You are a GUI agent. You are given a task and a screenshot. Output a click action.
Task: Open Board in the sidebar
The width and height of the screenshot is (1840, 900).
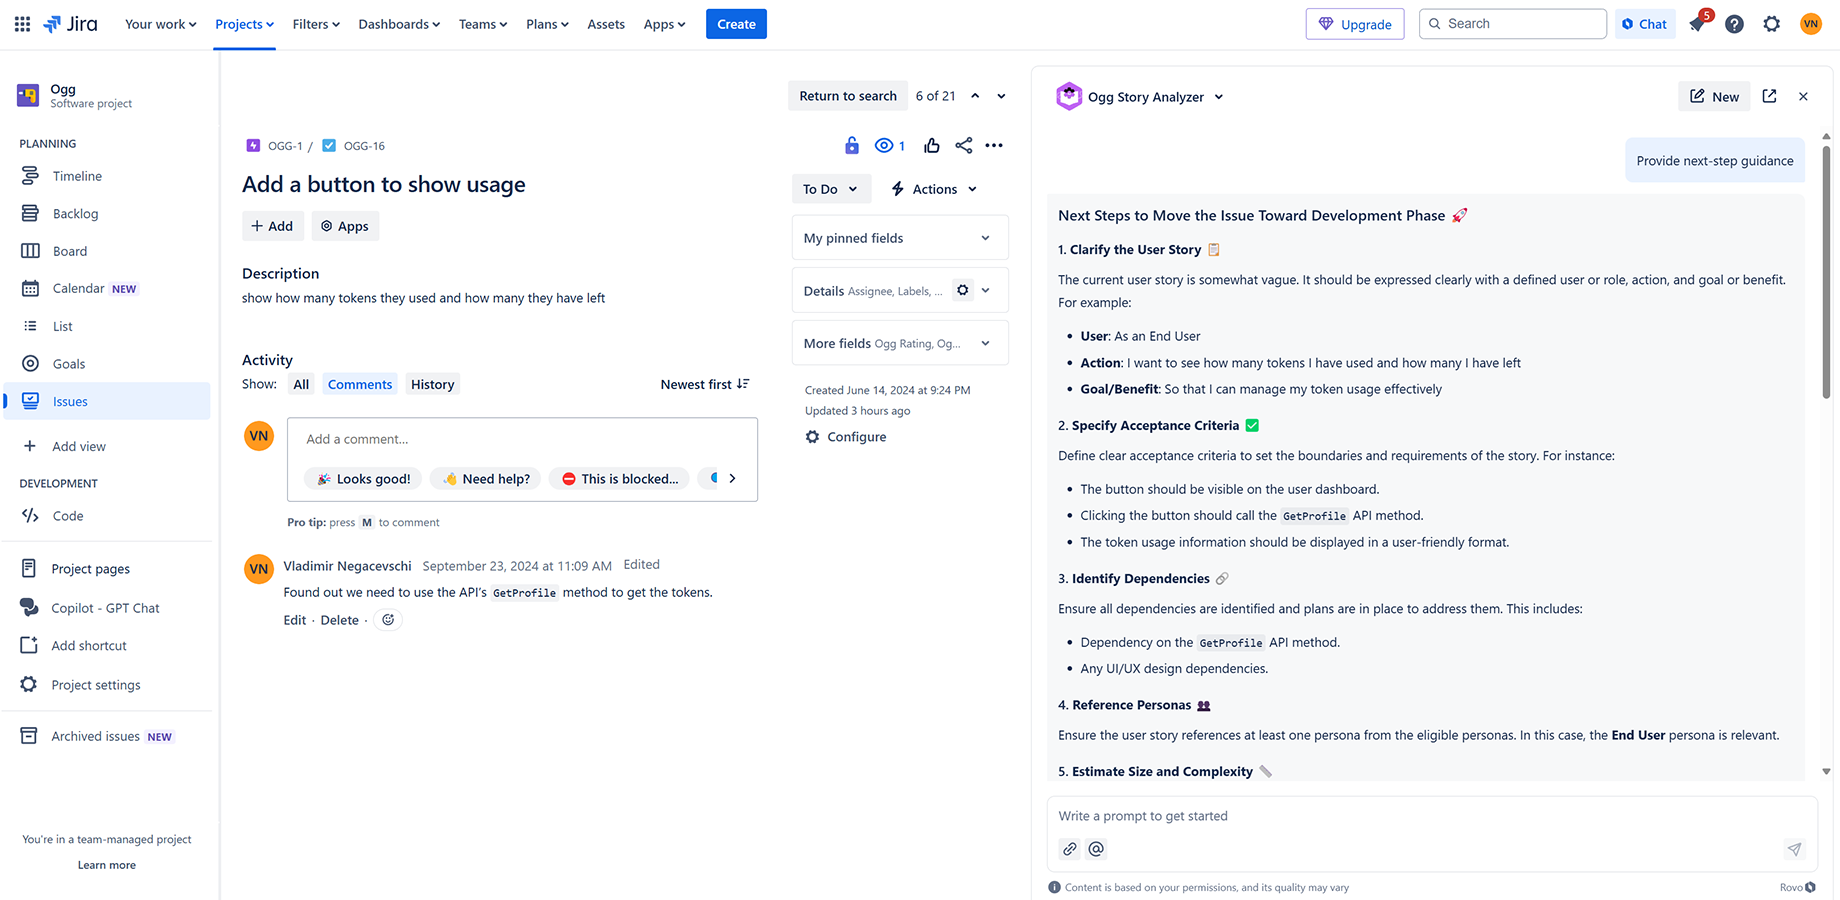tap(70, 251)
